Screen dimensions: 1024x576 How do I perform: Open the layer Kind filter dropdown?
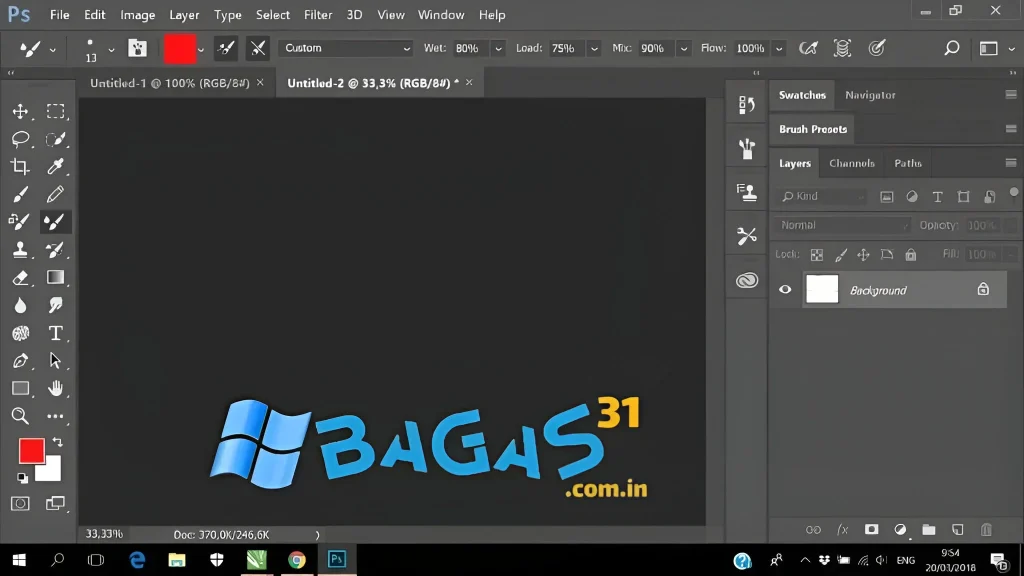click(823, 197)
